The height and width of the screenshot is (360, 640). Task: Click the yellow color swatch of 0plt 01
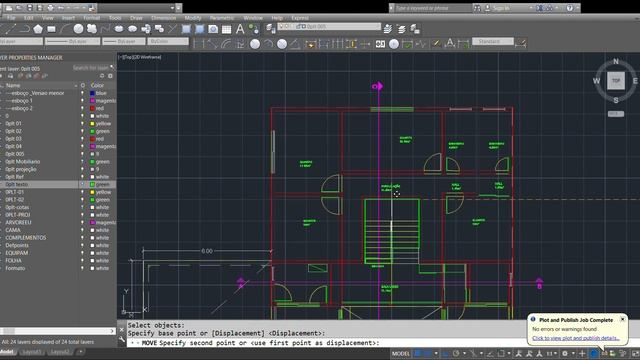click(92, 123)
